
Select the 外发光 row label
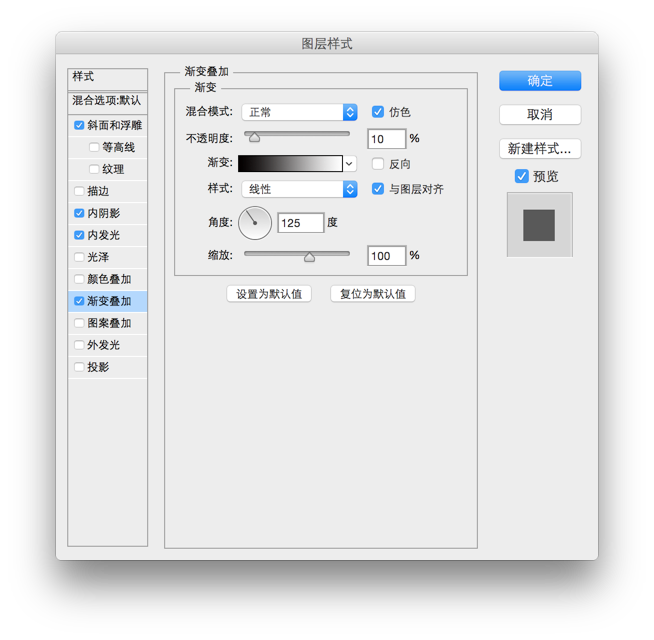pos(103,345)
